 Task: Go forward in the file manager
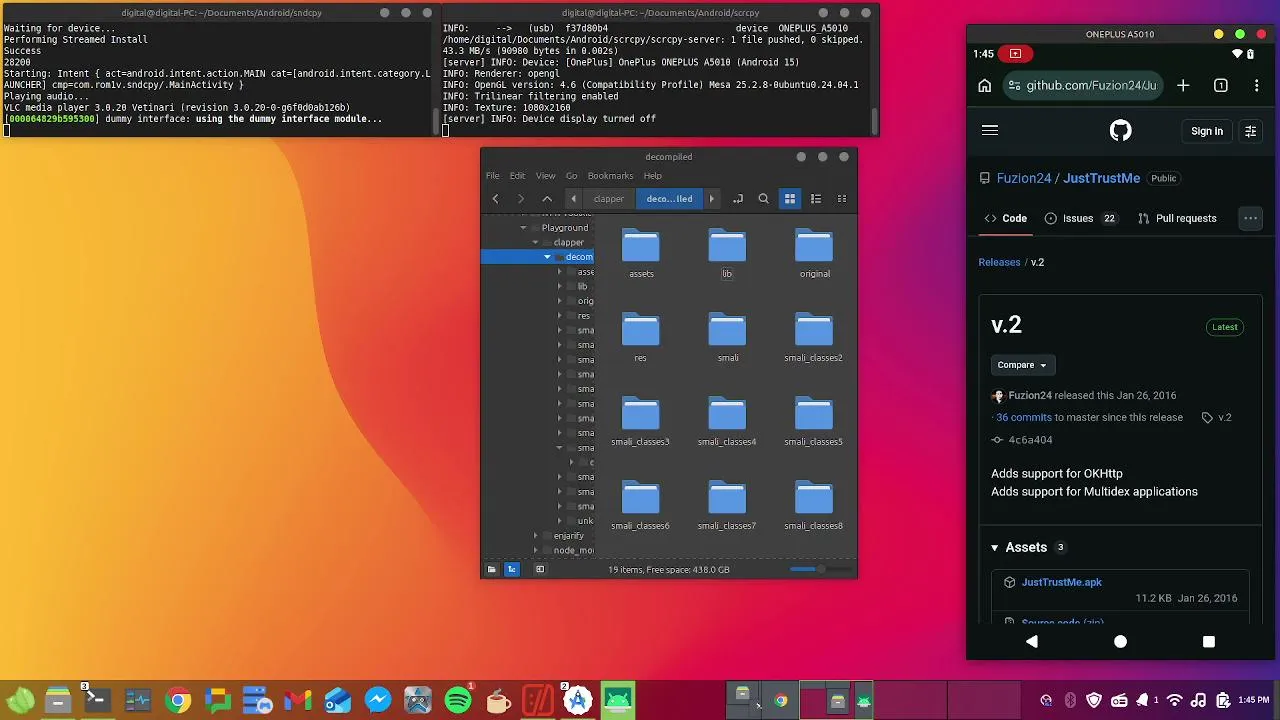[521, 199]
